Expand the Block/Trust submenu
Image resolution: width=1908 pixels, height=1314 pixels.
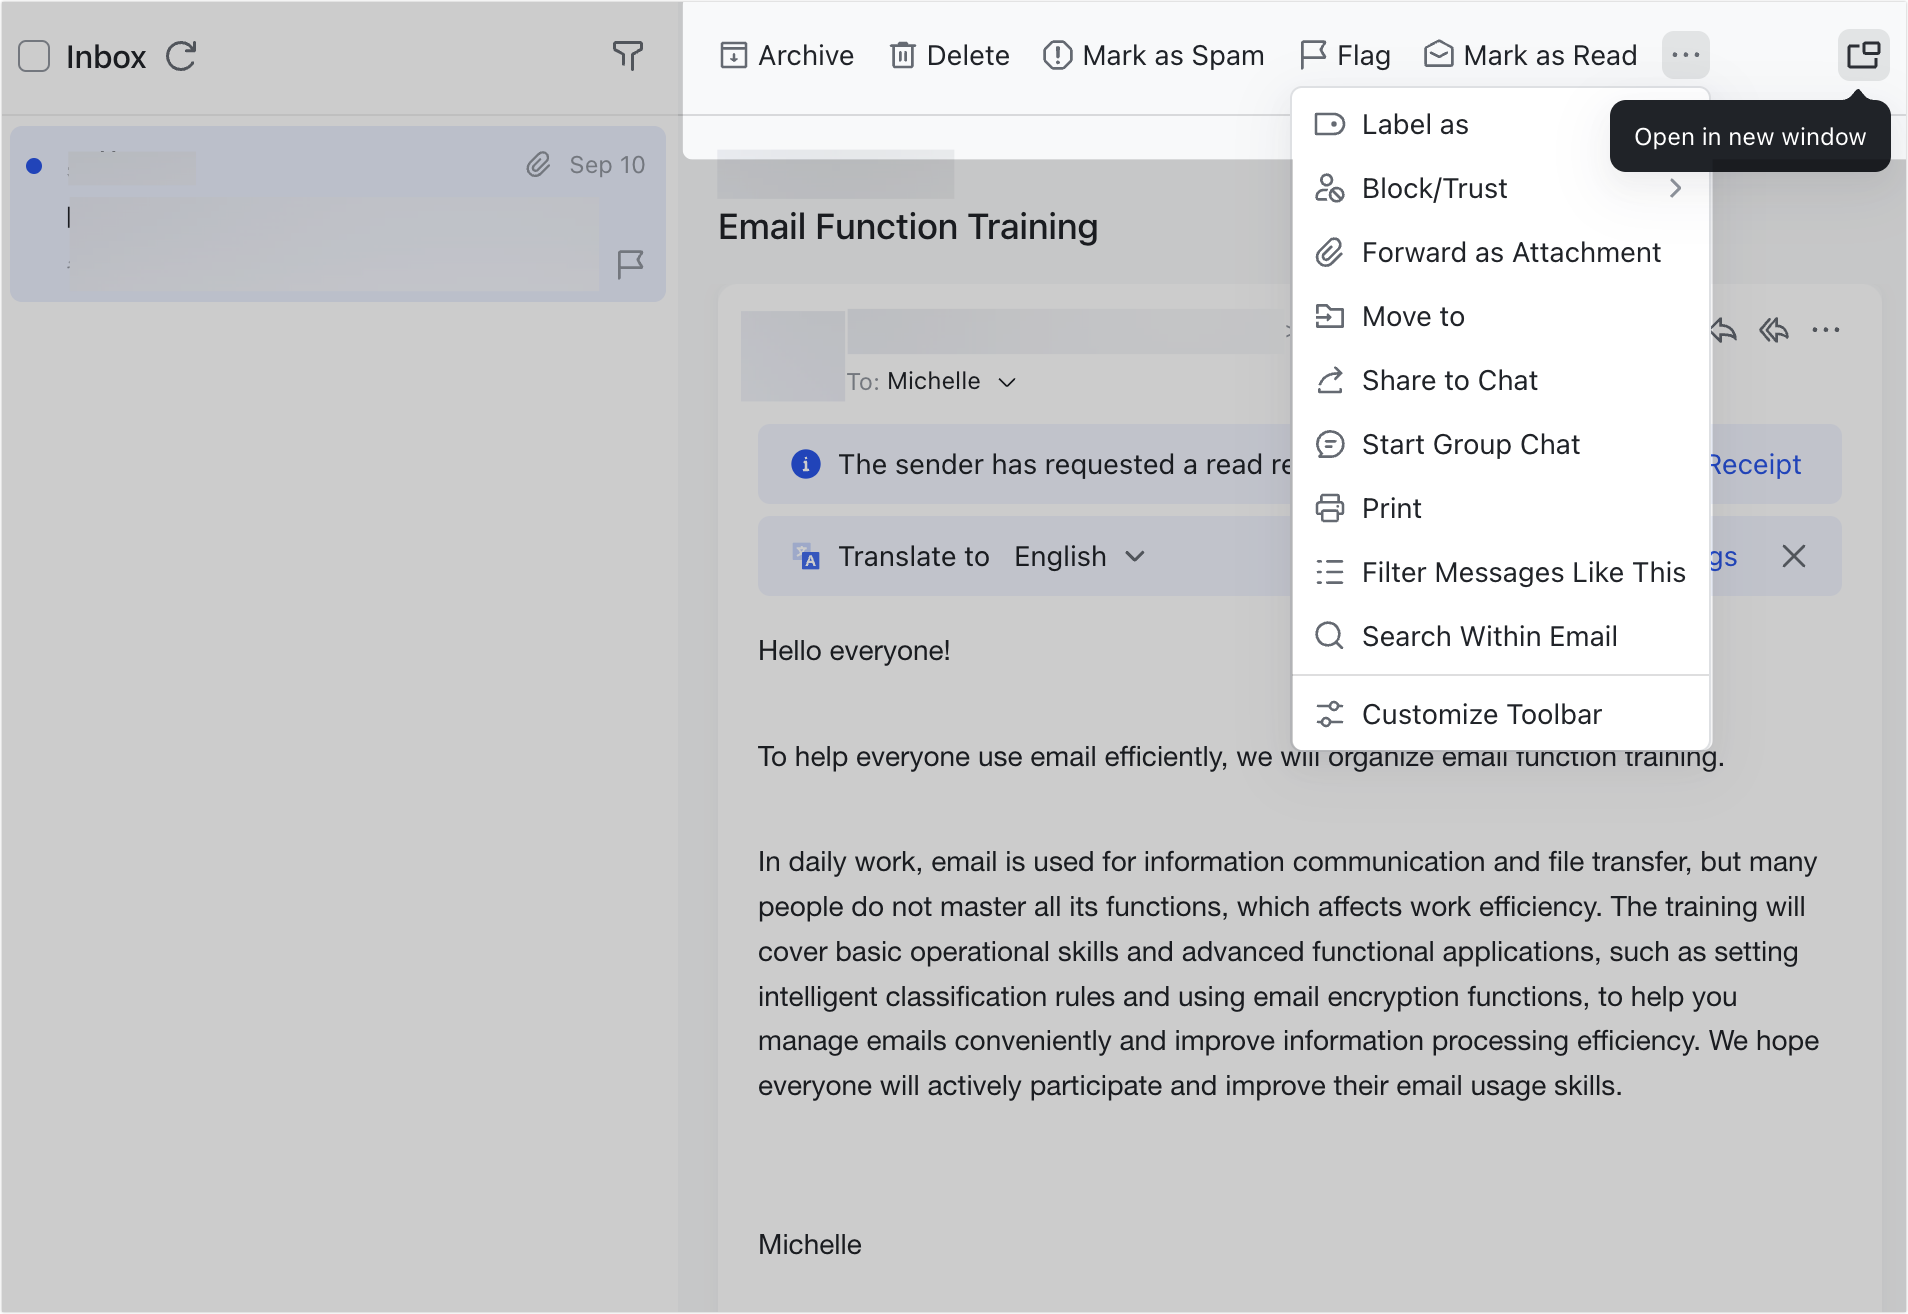[1500, 188]
